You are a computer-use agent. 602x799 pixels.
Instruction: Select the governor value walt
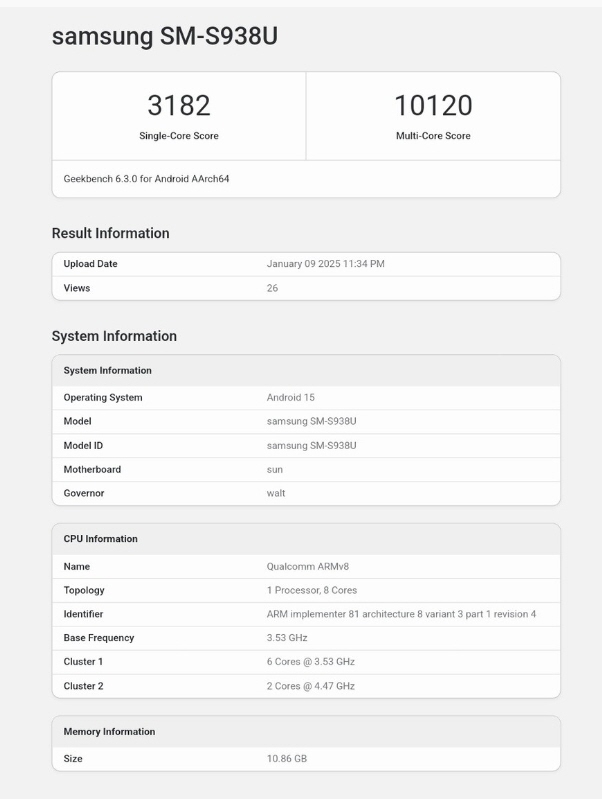[276, 493]
